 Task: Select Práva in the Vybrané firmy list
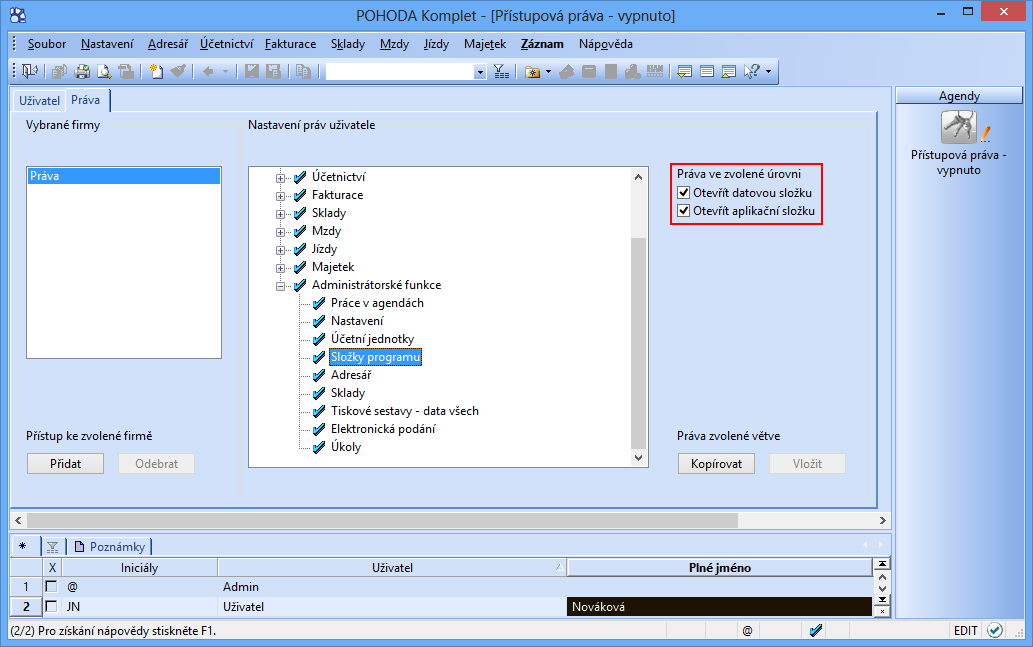124,176
